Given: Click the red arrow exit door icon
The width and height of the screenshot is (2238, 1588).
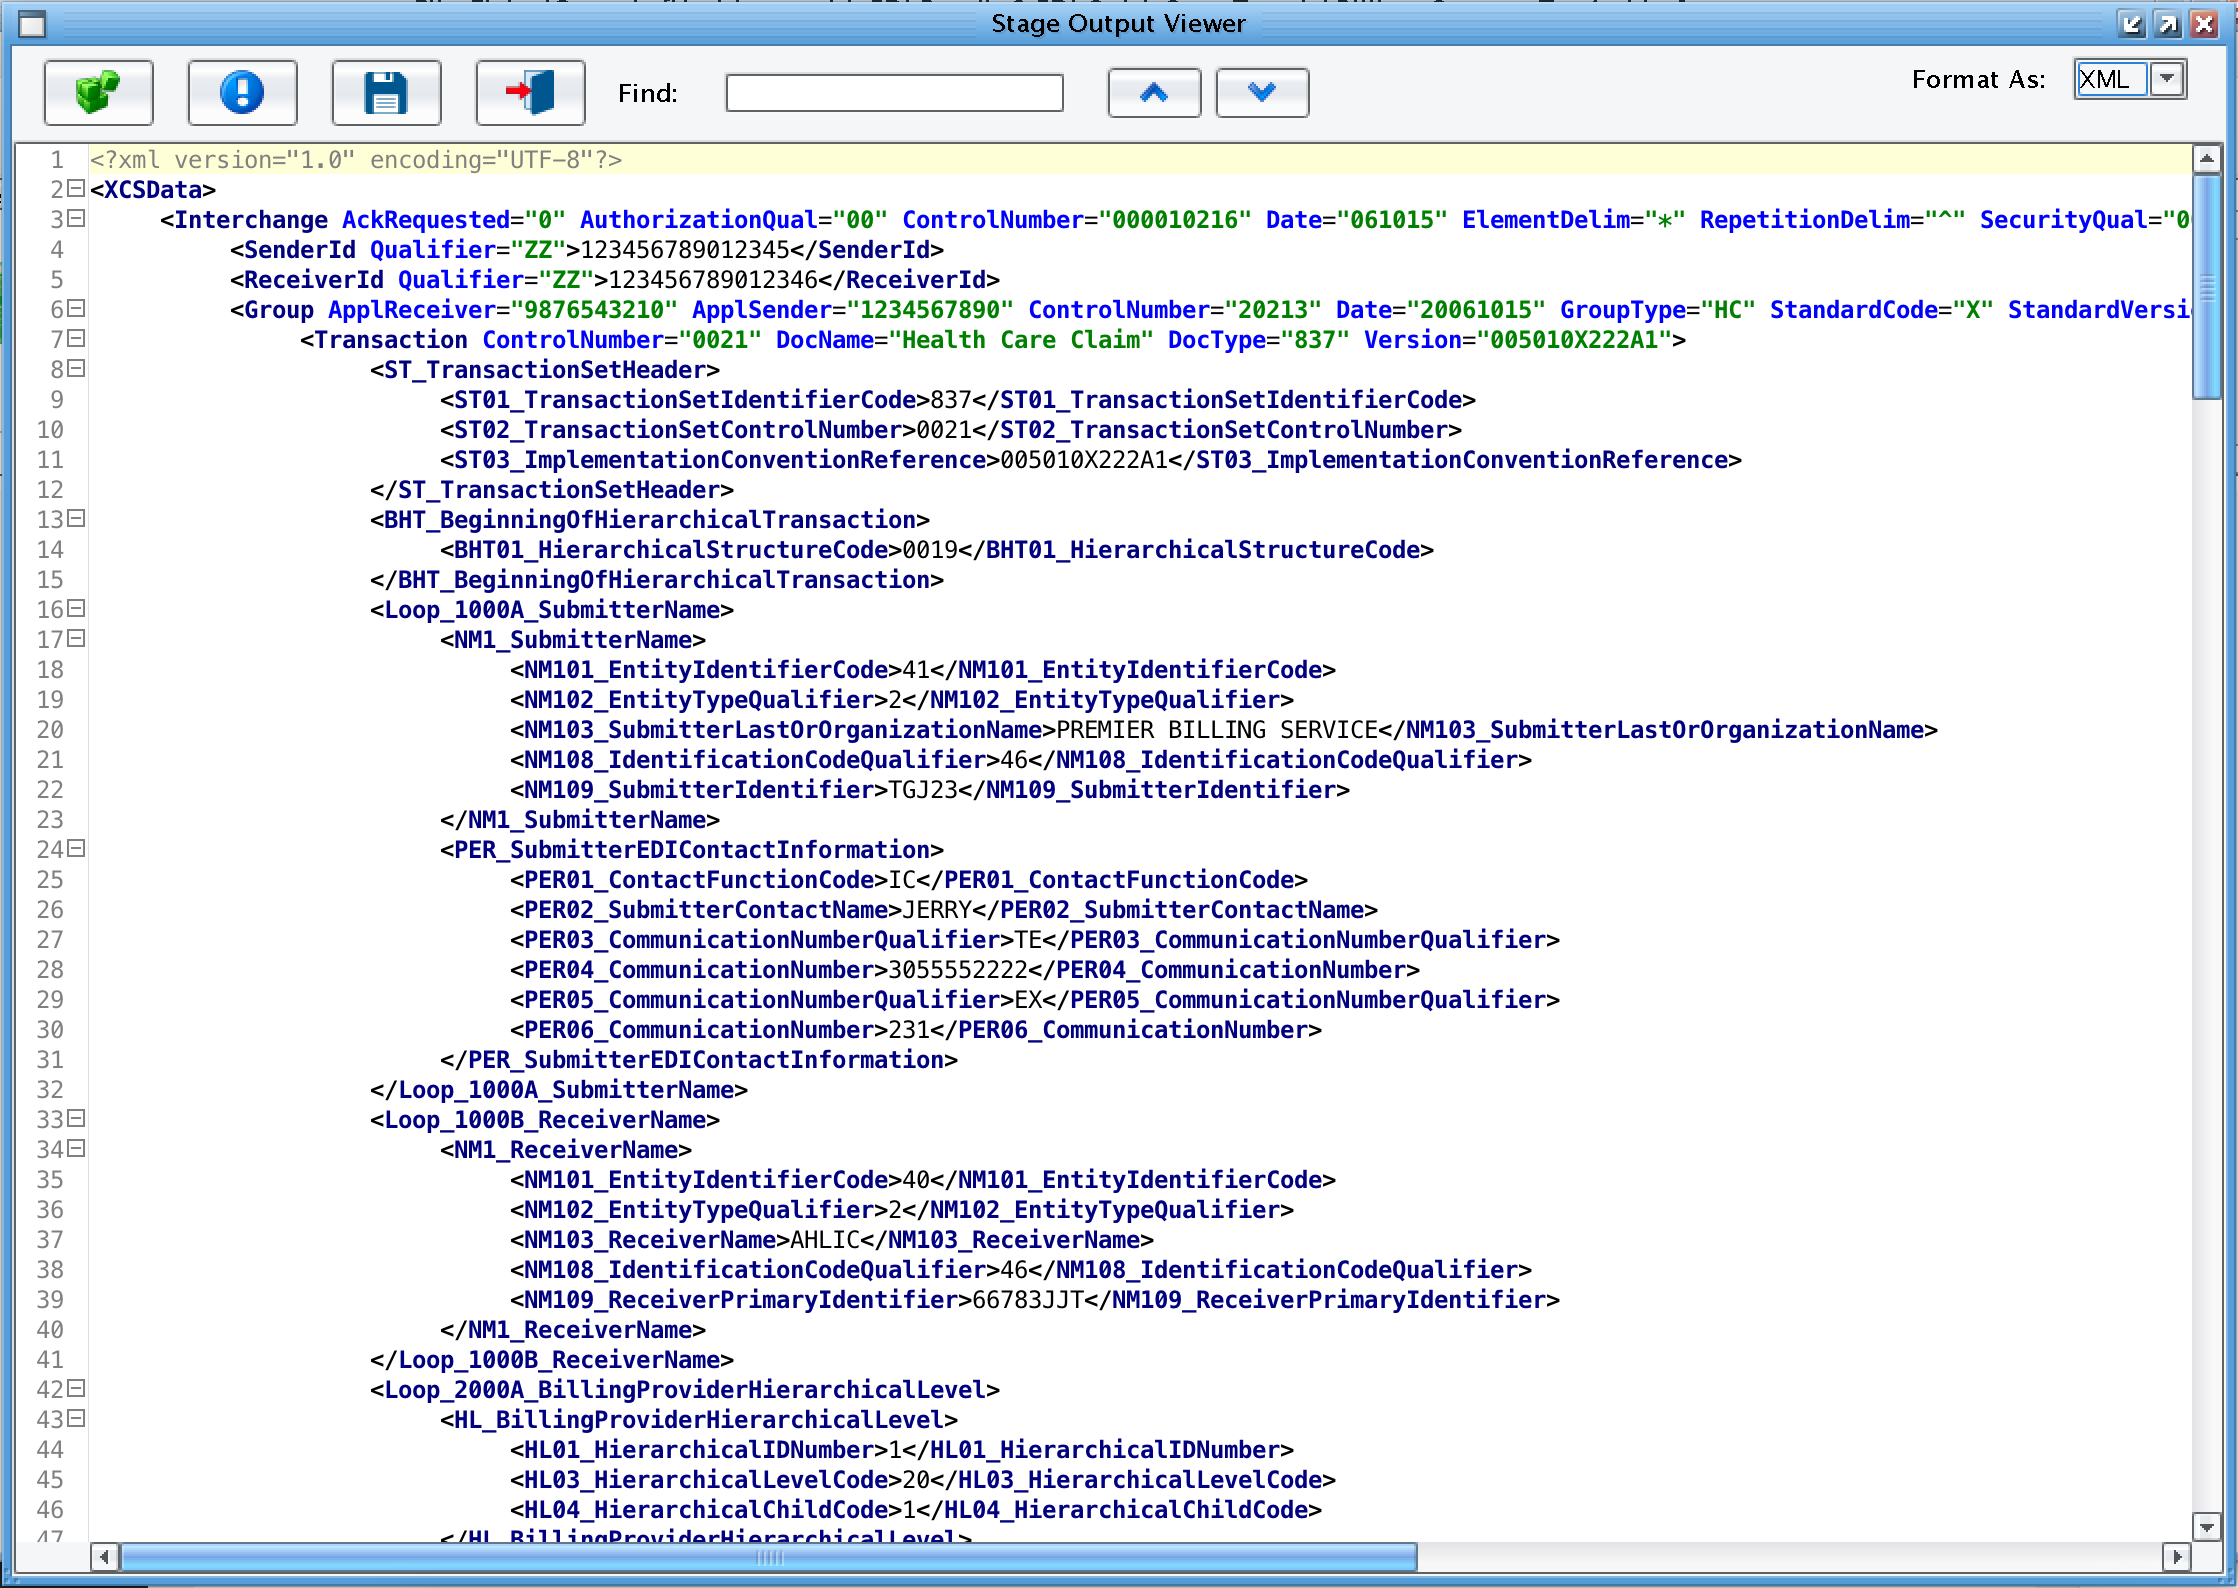Looking at the screenshot, I should [x=530, y=93].
